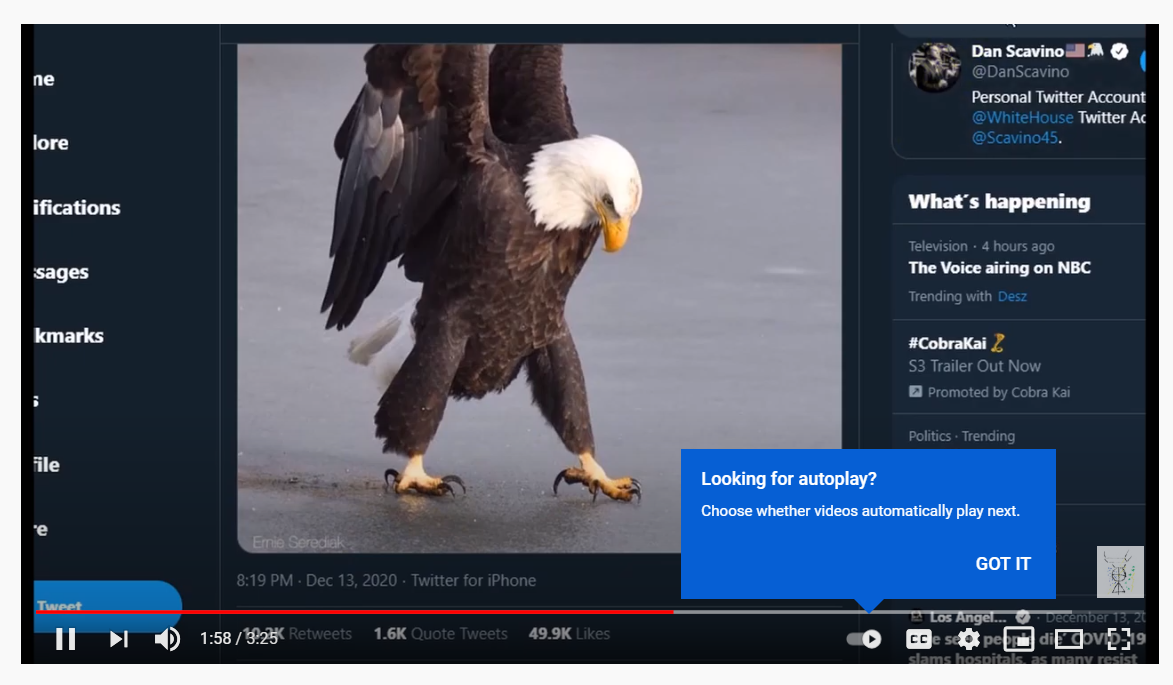Viewport: 1173px width, 685px height.
Task: Click 'Choose whether videos automatically play next.' text
Action: (860, 511)
